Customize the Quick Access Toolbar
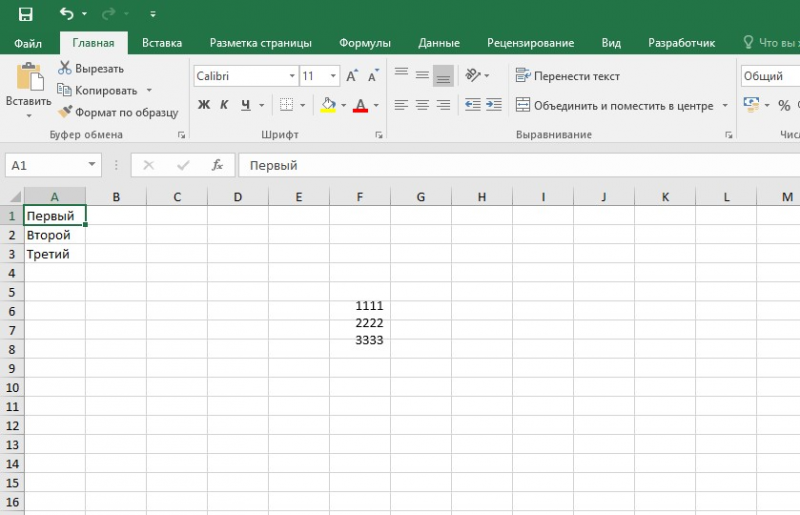The width and height of the screenshot is (800, 515). pos(153,14)
